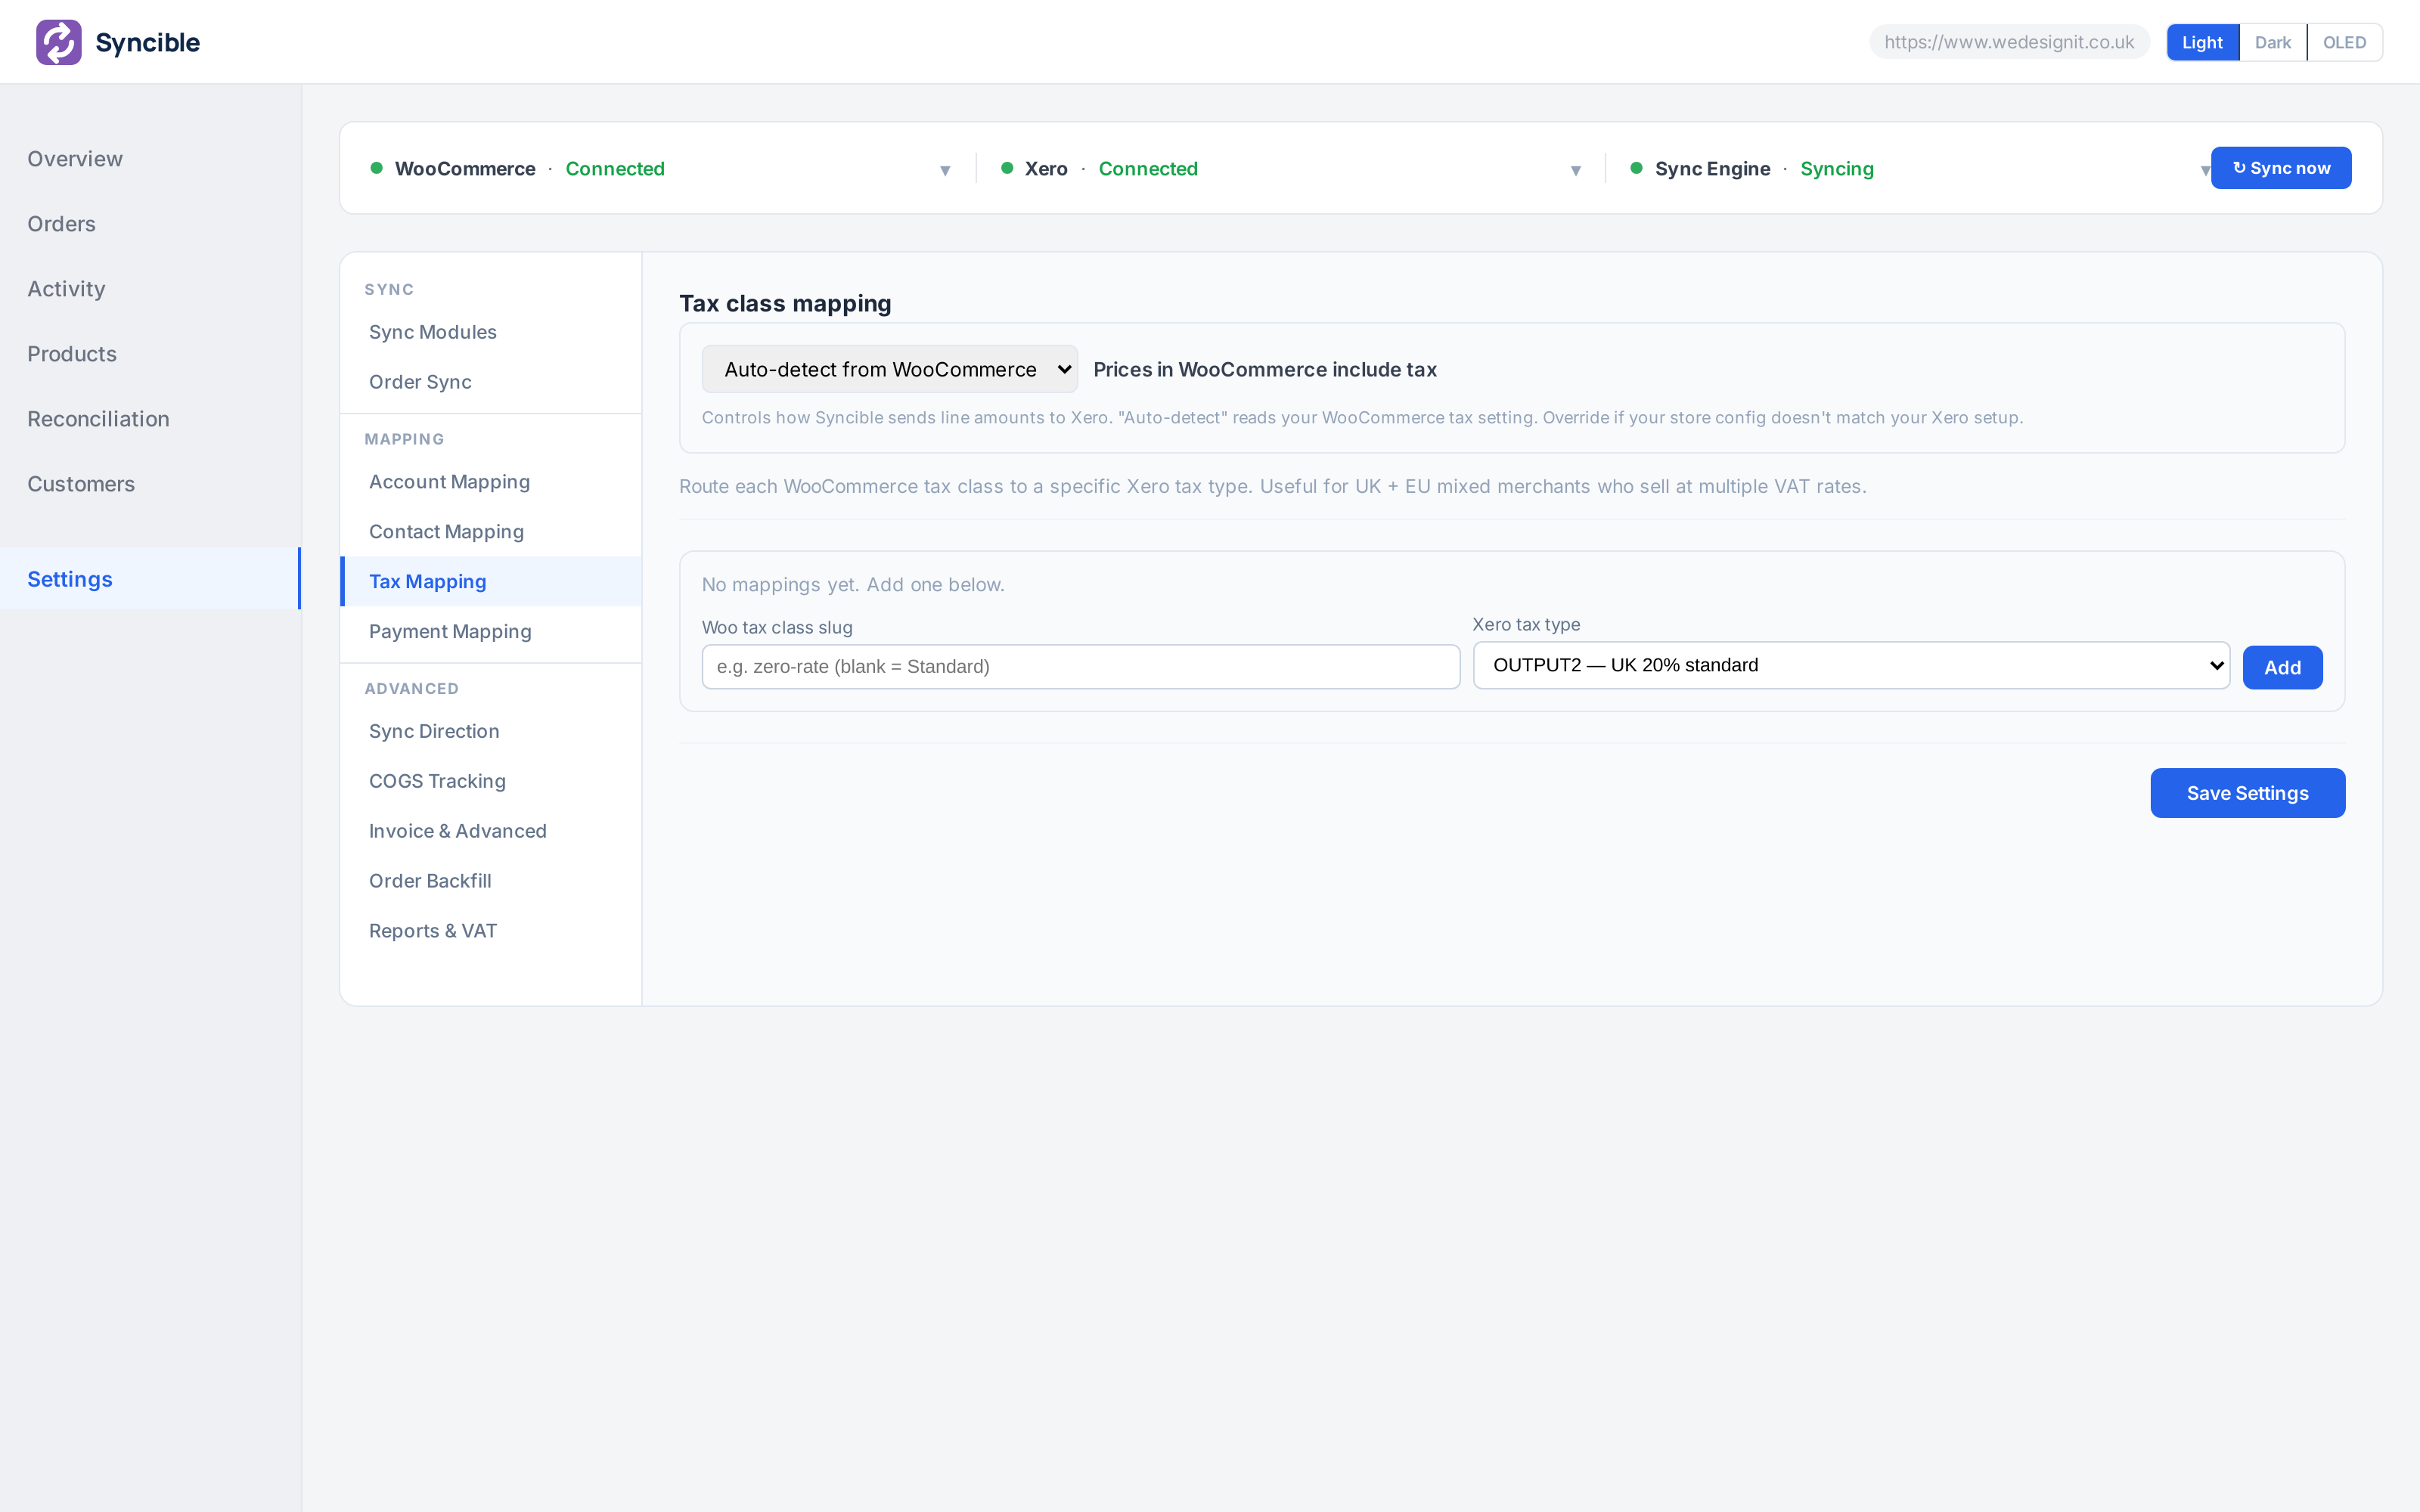Switch to Light theme
2420x1512 pixels.
pos(2202,42)
